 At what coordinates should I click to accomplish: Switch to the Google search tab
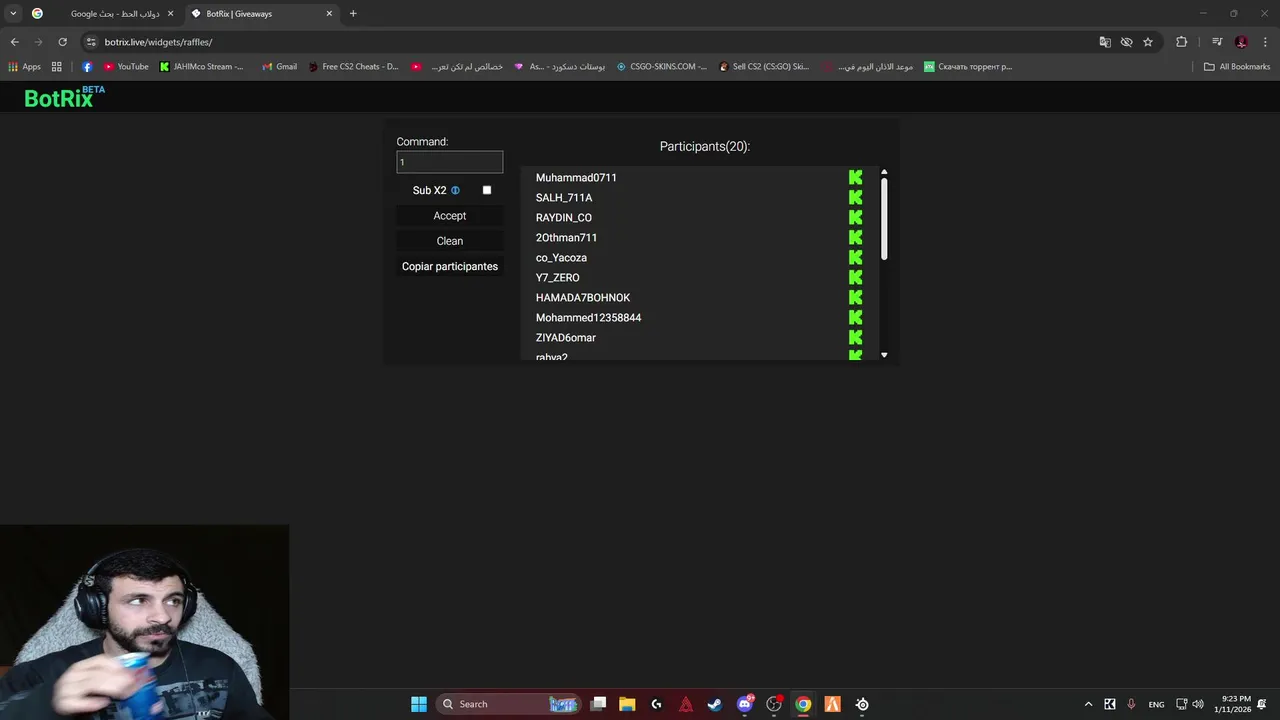[x=104, y=14]
